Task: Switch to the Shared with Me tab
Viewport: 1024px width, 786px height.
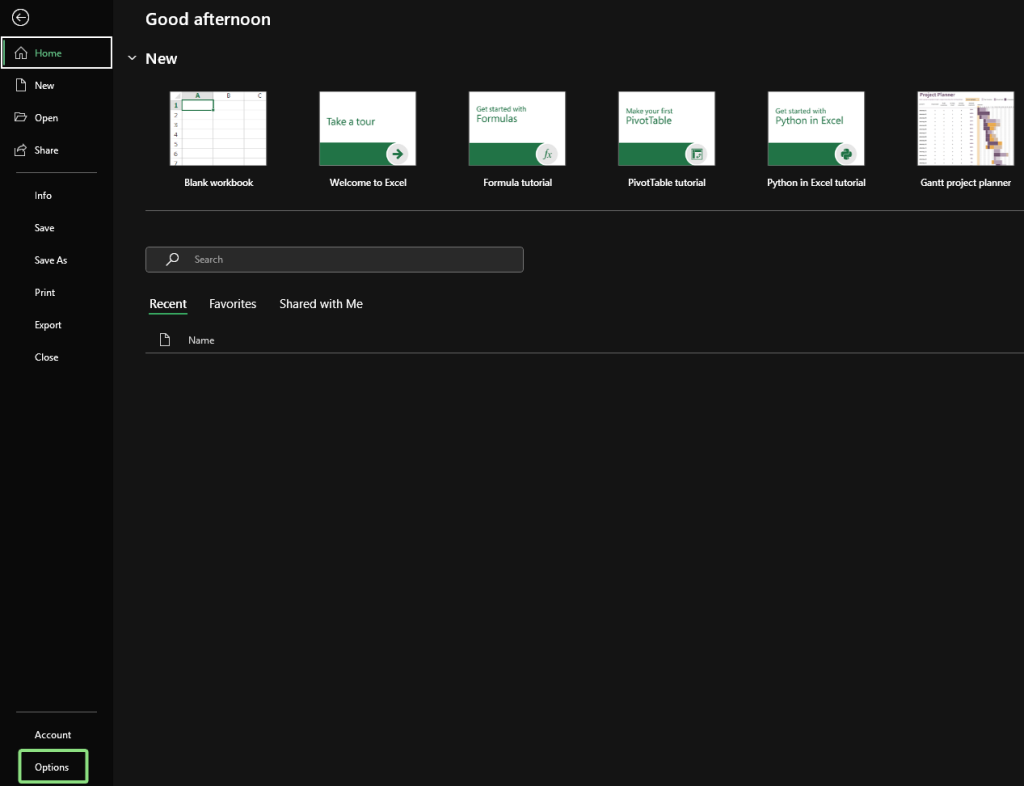Action: pyautogui.click(x=320, y=303)
